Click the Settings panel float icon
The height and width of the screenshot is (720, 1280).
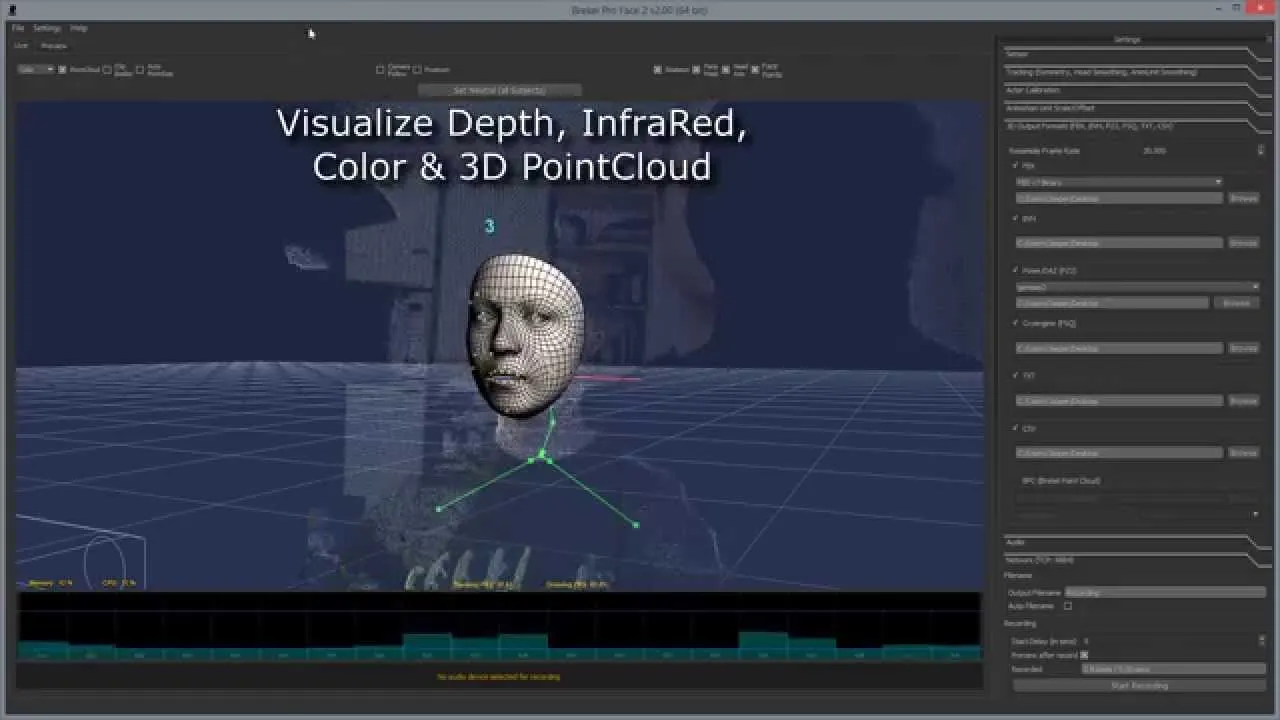click(1268, 40)
